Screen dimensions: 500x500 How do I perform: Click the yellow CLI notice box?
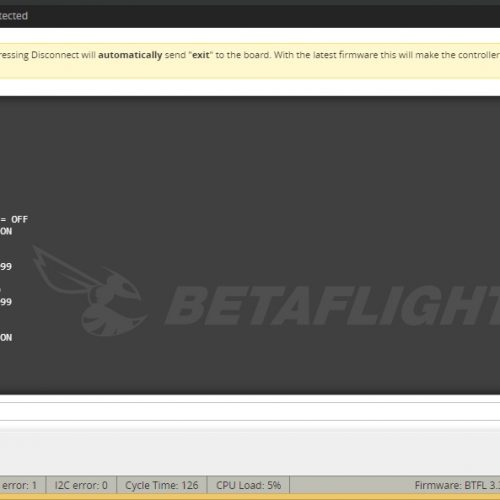pyautogui.click(x=250, y=61)
